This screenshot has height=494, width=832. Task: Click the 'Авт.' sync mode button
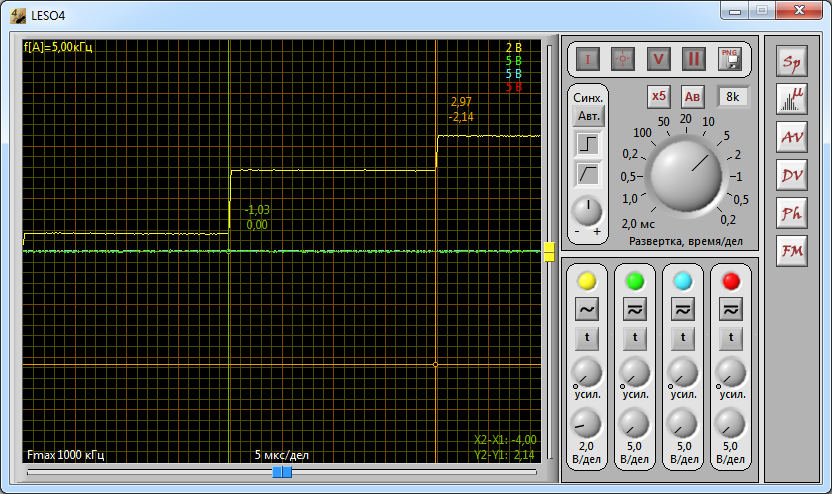(x=588, y=116)
